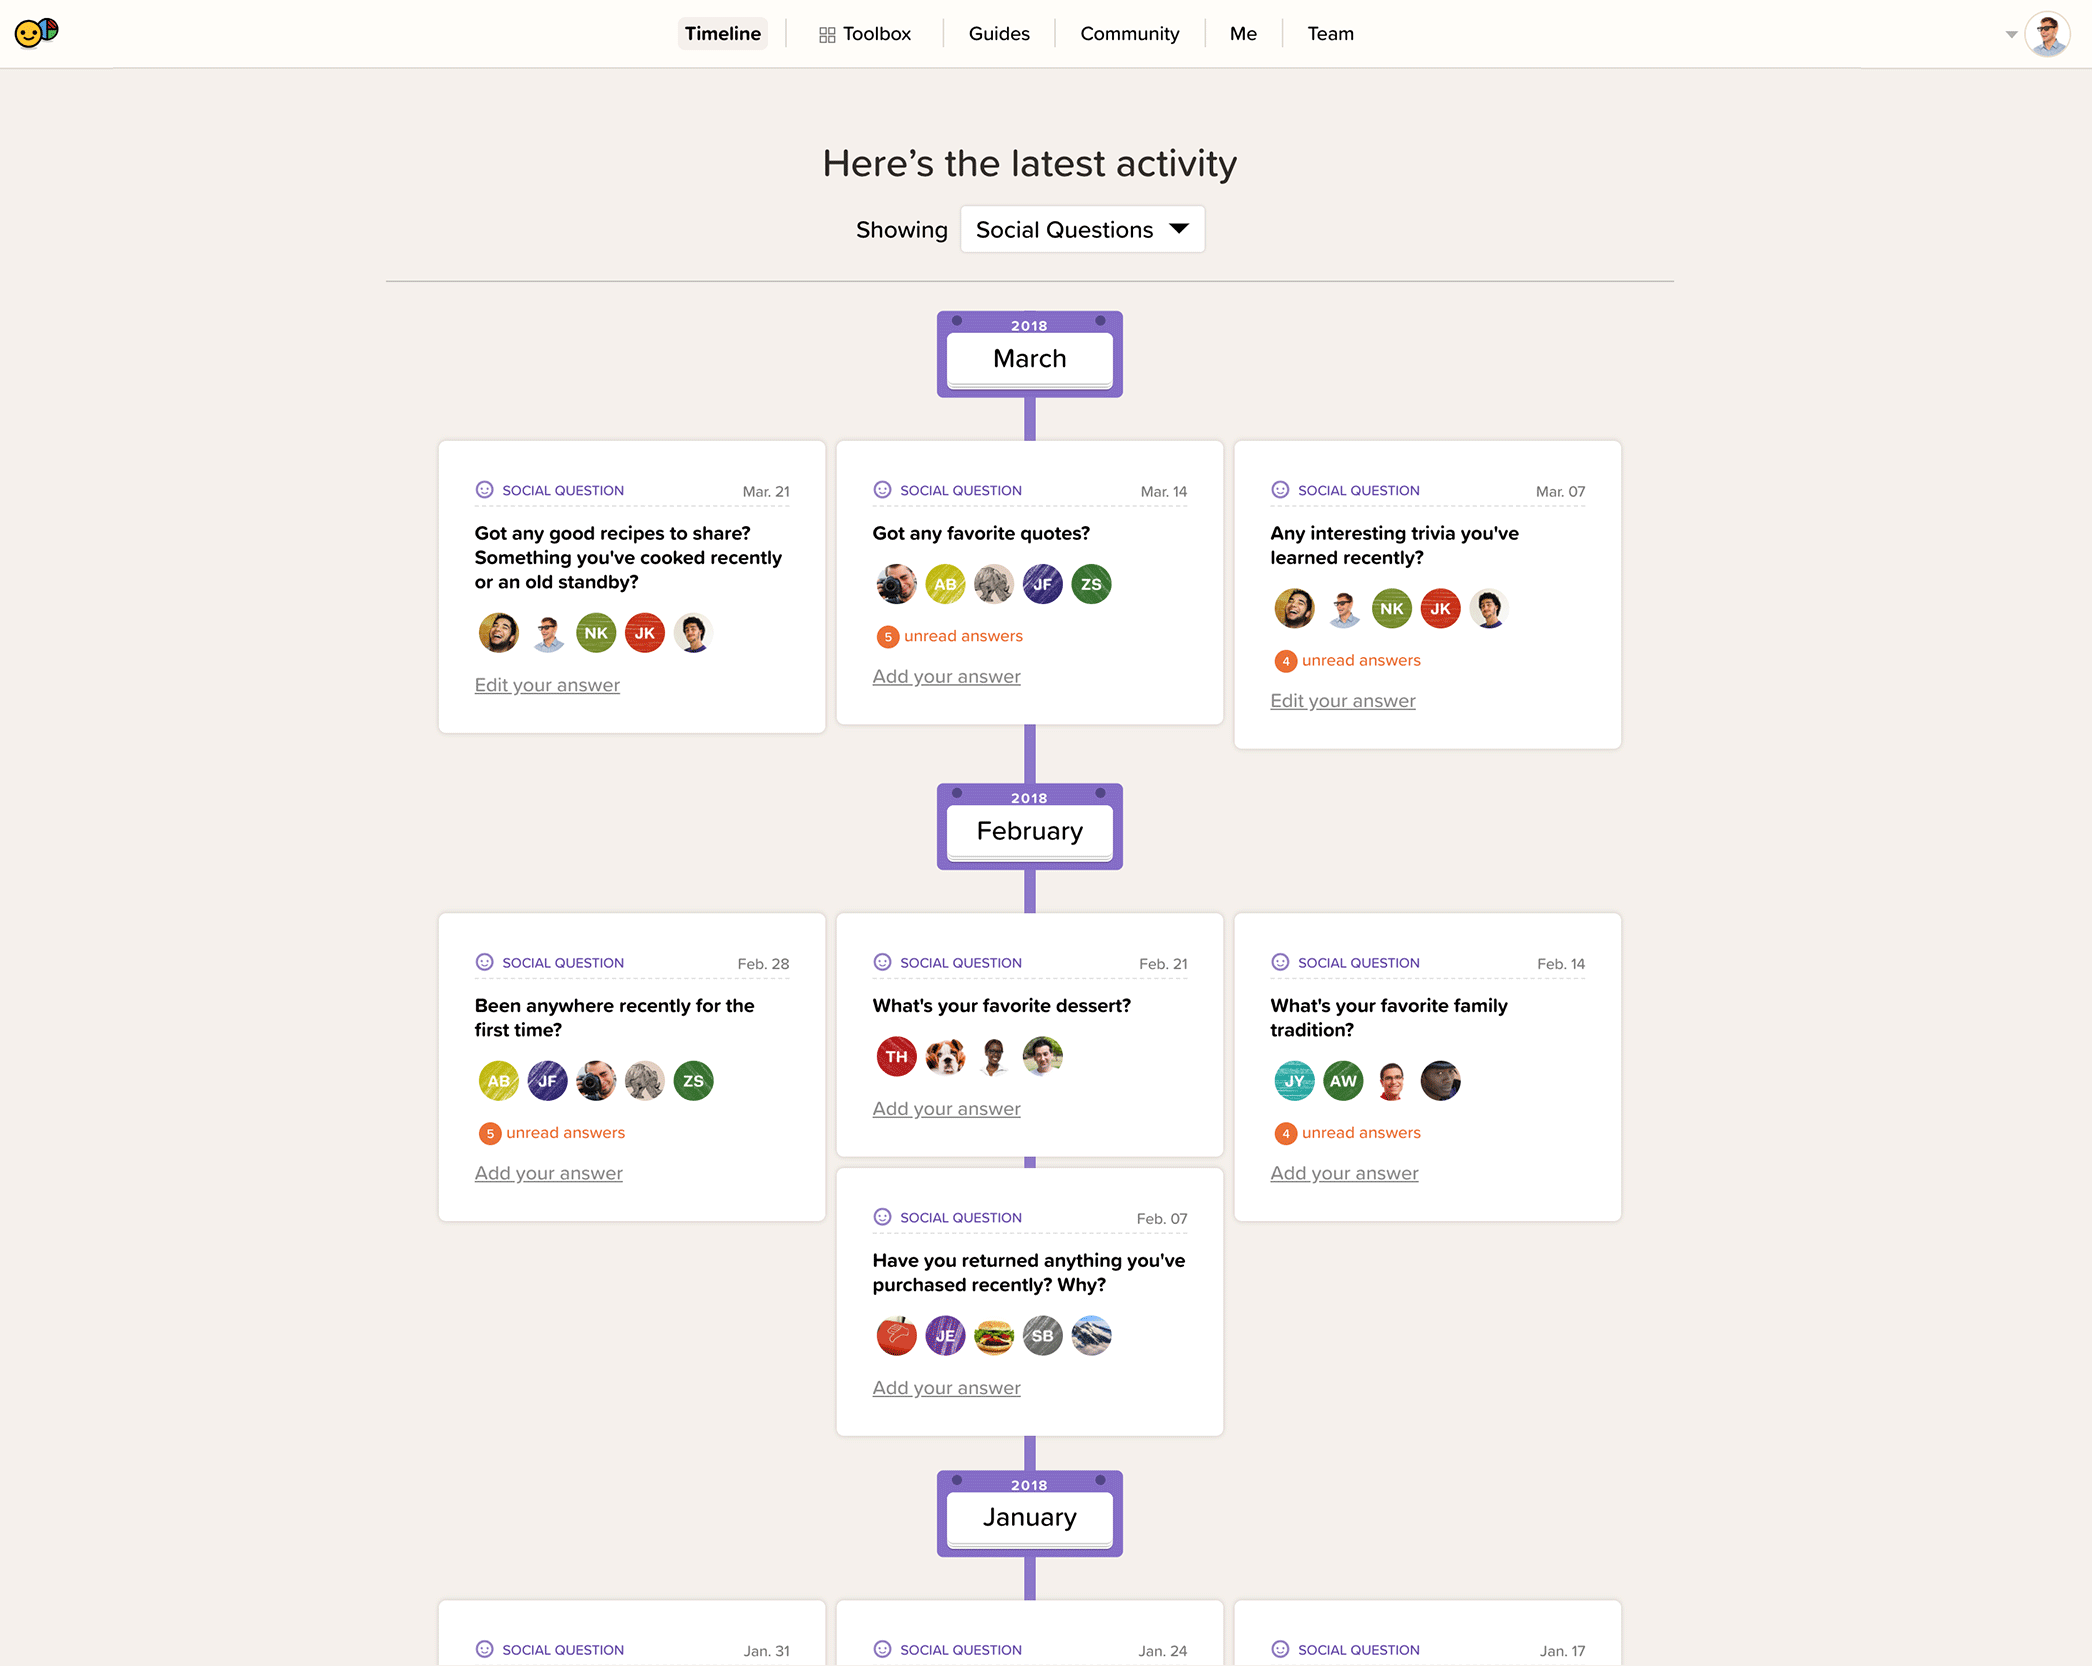Click the JE avatar on returned purchase question
The height and width of the screenshot is (1666, 2092).
pos(945,1335)
